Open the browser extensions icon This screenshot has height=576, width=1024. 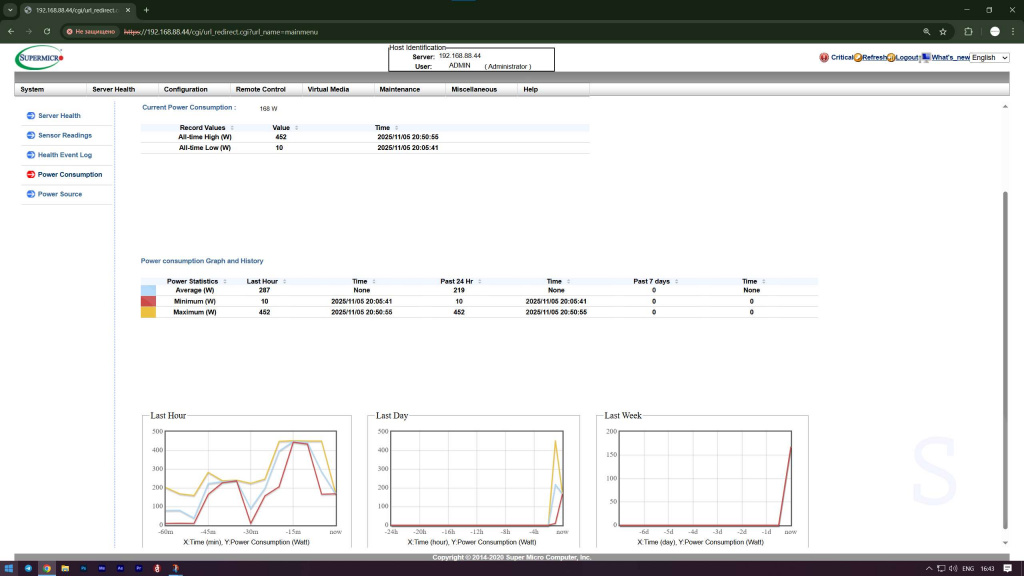(x=968, y=31)
